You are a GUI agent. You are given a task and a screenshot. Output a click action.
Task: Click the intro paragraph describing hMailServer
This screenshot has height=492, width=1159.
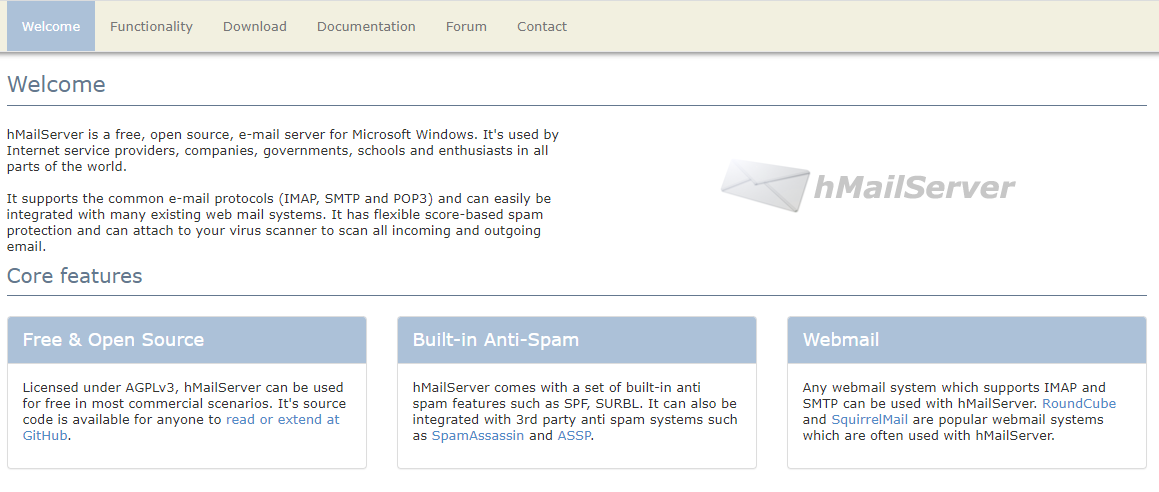(282, 150)
